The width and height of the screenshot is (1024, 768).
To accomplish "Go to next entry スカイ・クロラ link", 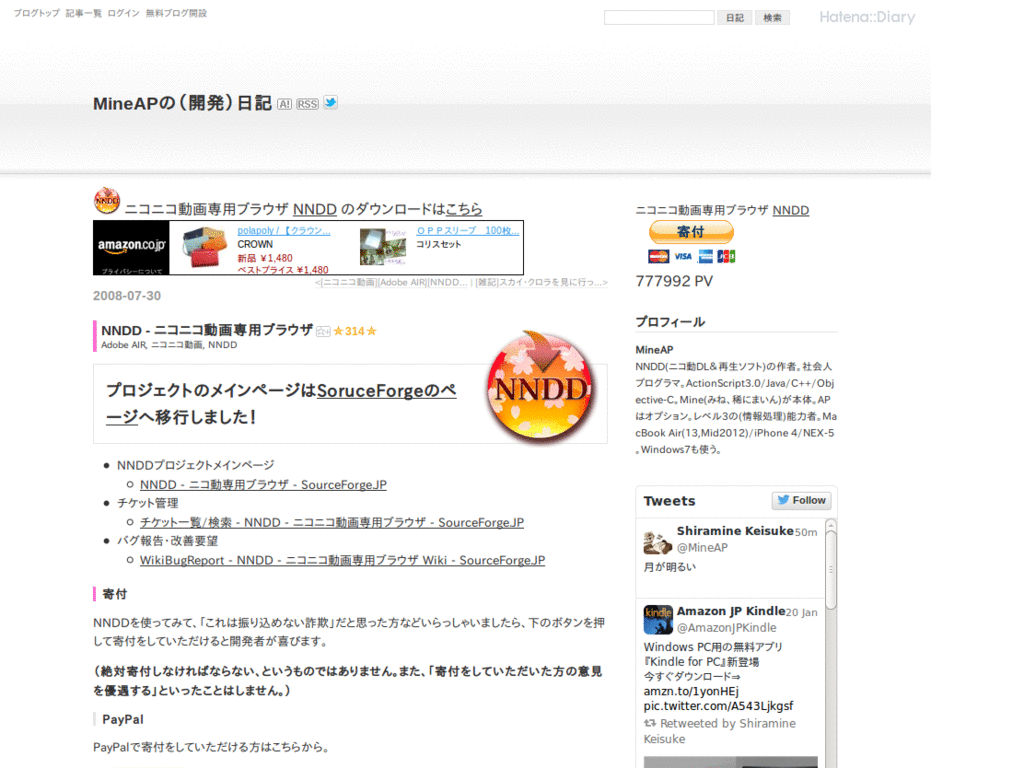I will tap(541, 282).
